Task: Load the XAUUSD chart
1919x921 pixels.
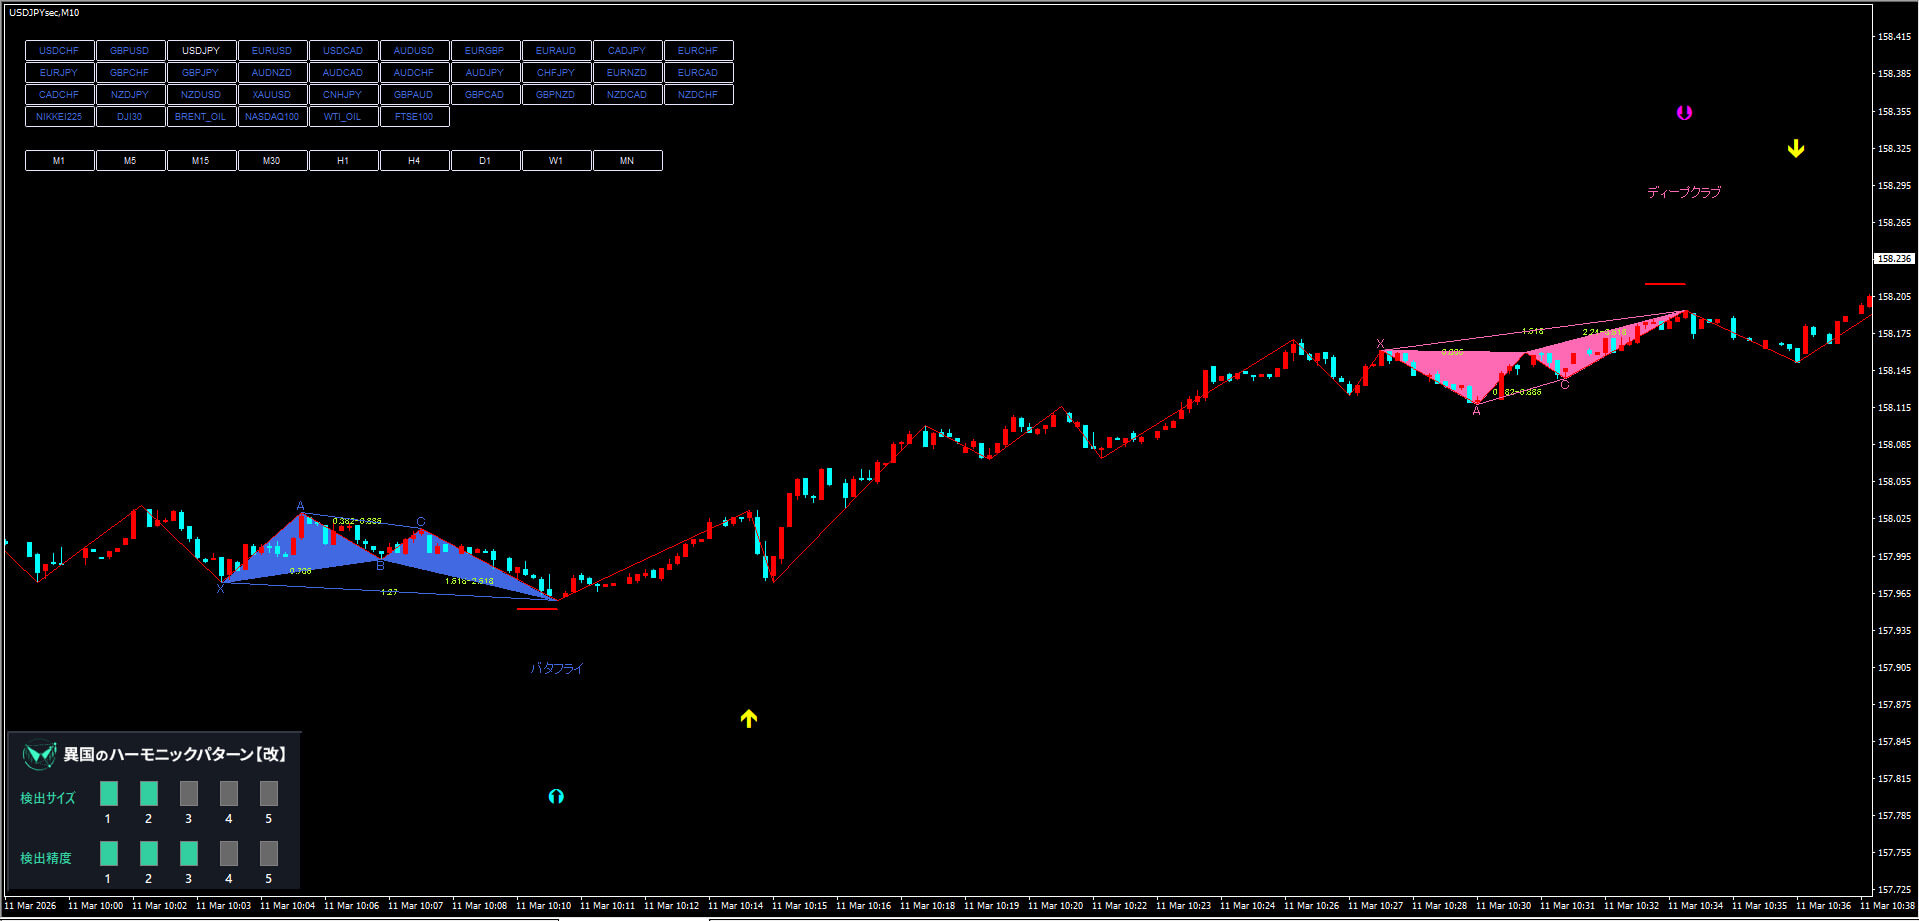Action: (x=272, y=95)
